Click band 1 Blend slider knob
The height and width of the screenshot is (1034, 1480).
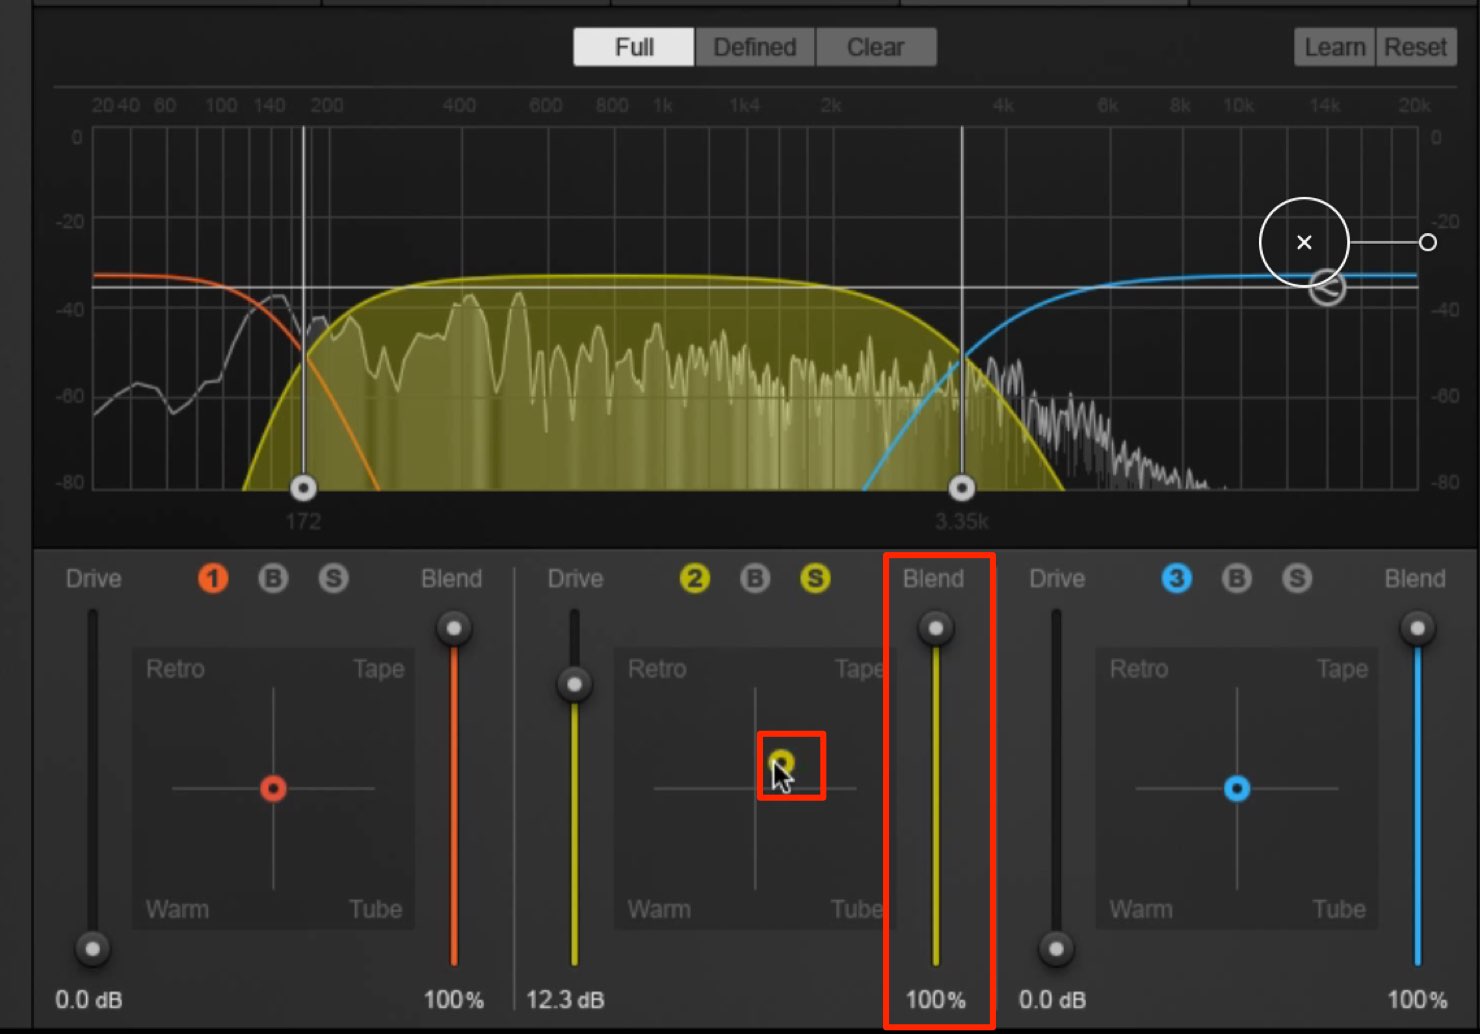point(454,628)
